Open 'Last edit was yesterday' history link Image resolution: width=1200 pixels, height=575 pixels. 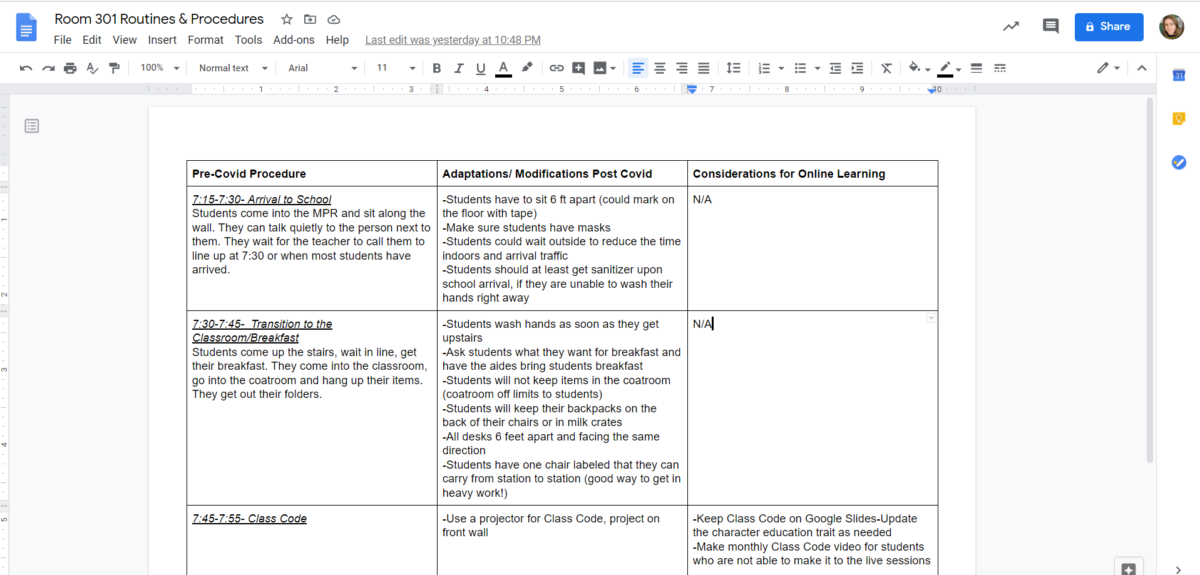tap(453, 40)
